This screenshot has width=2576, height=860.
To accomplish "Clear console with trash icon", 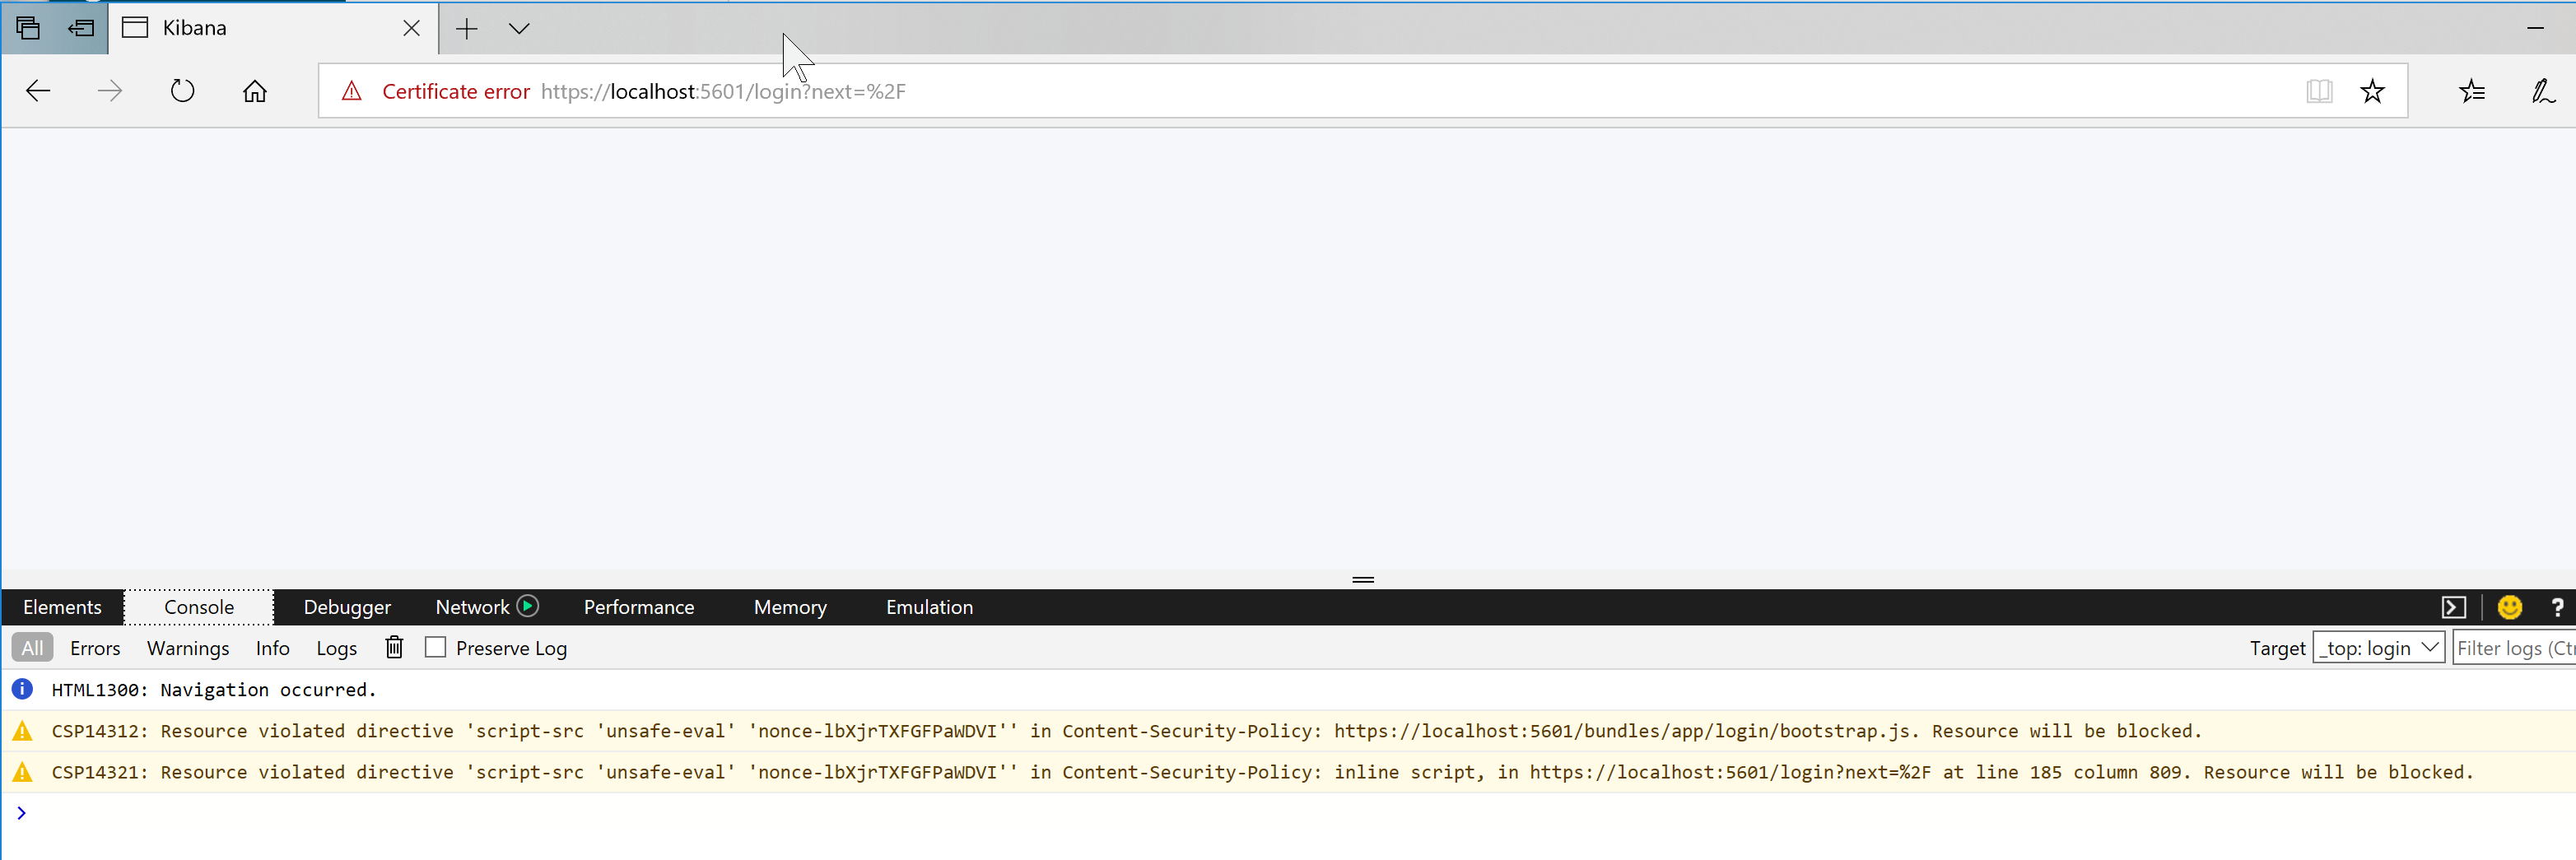I will click(x=394, y=647).
